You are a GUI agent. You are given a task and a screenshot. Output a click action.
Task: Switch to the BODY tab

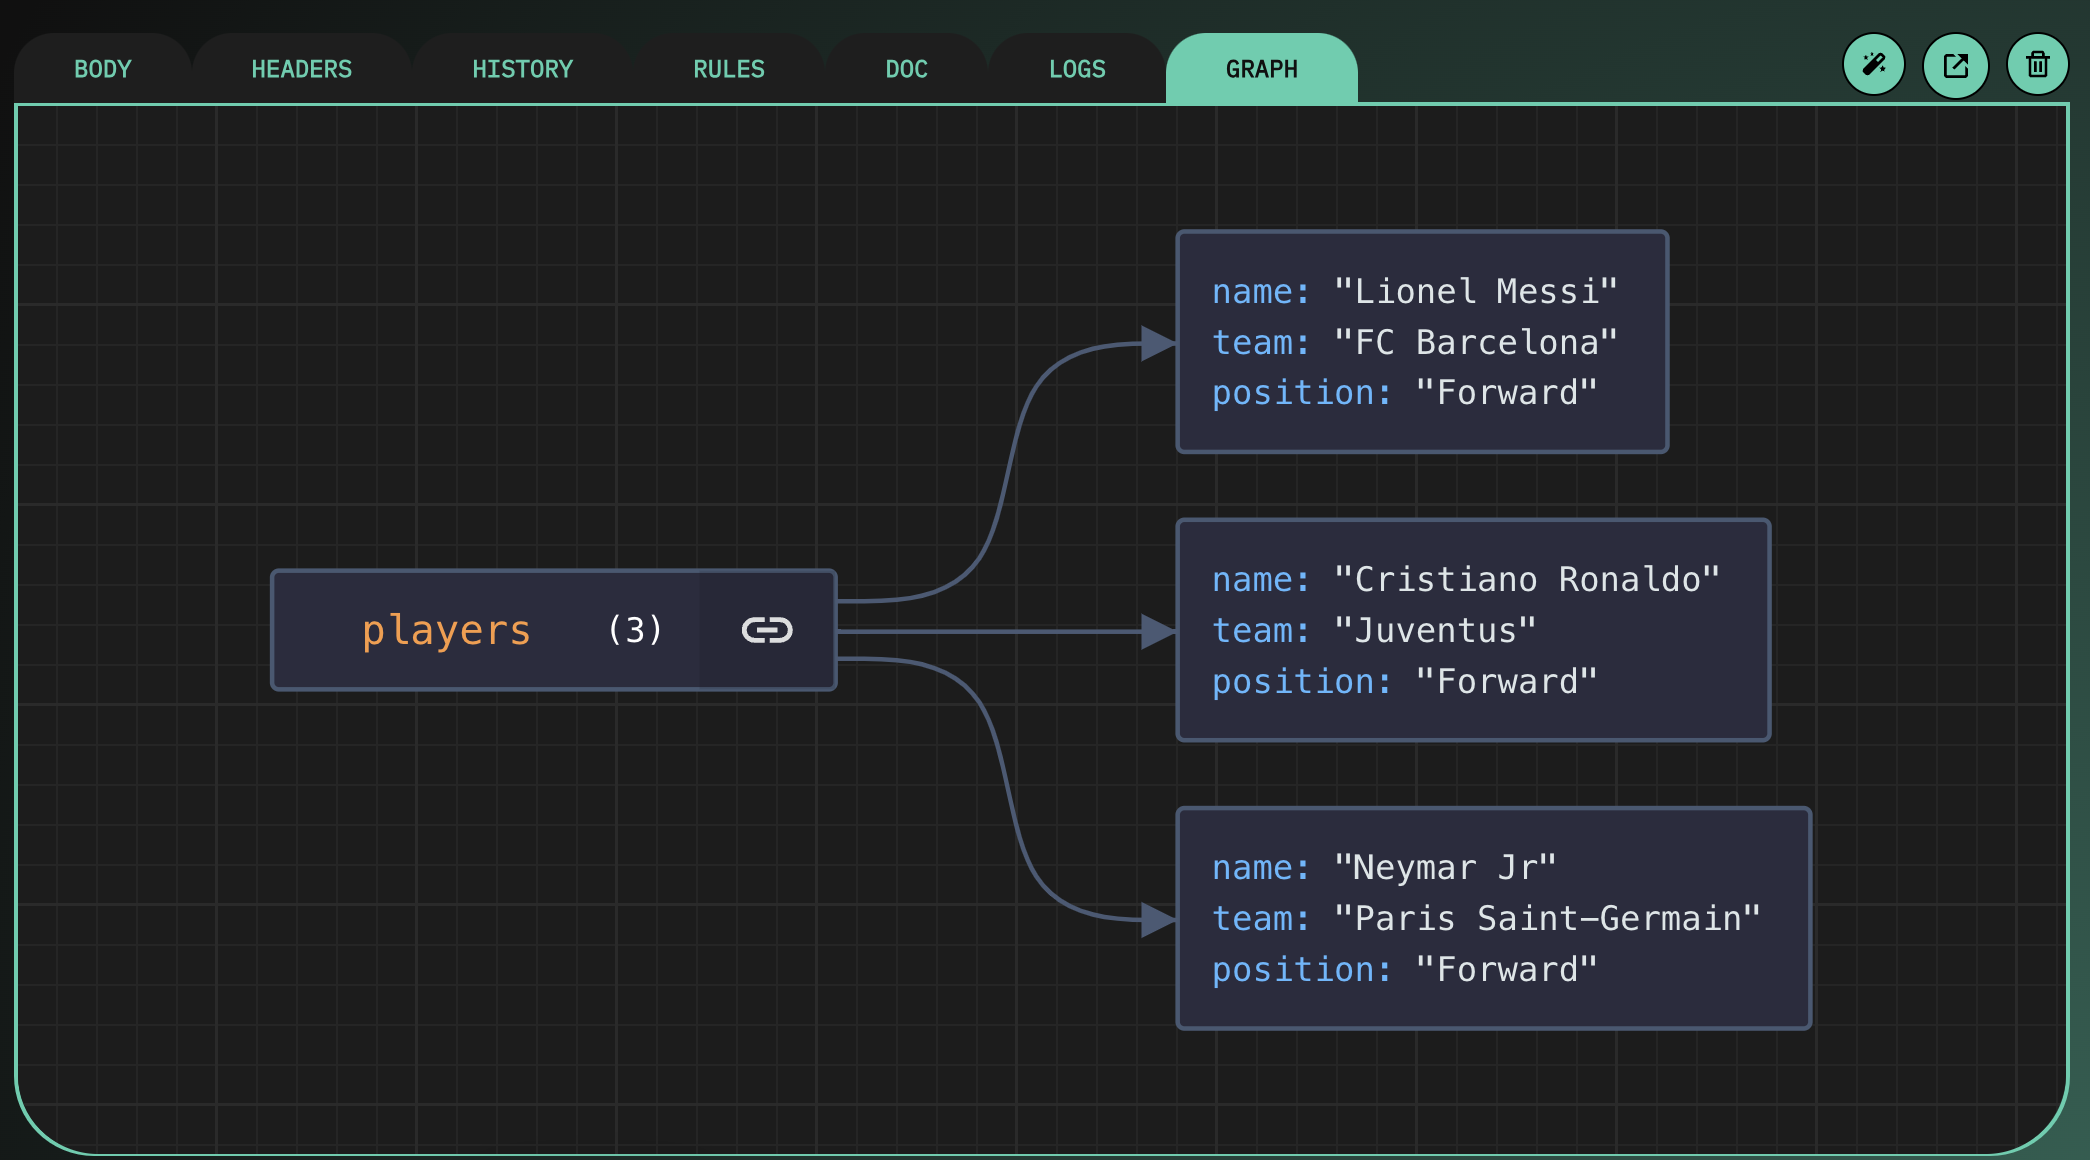103,69
